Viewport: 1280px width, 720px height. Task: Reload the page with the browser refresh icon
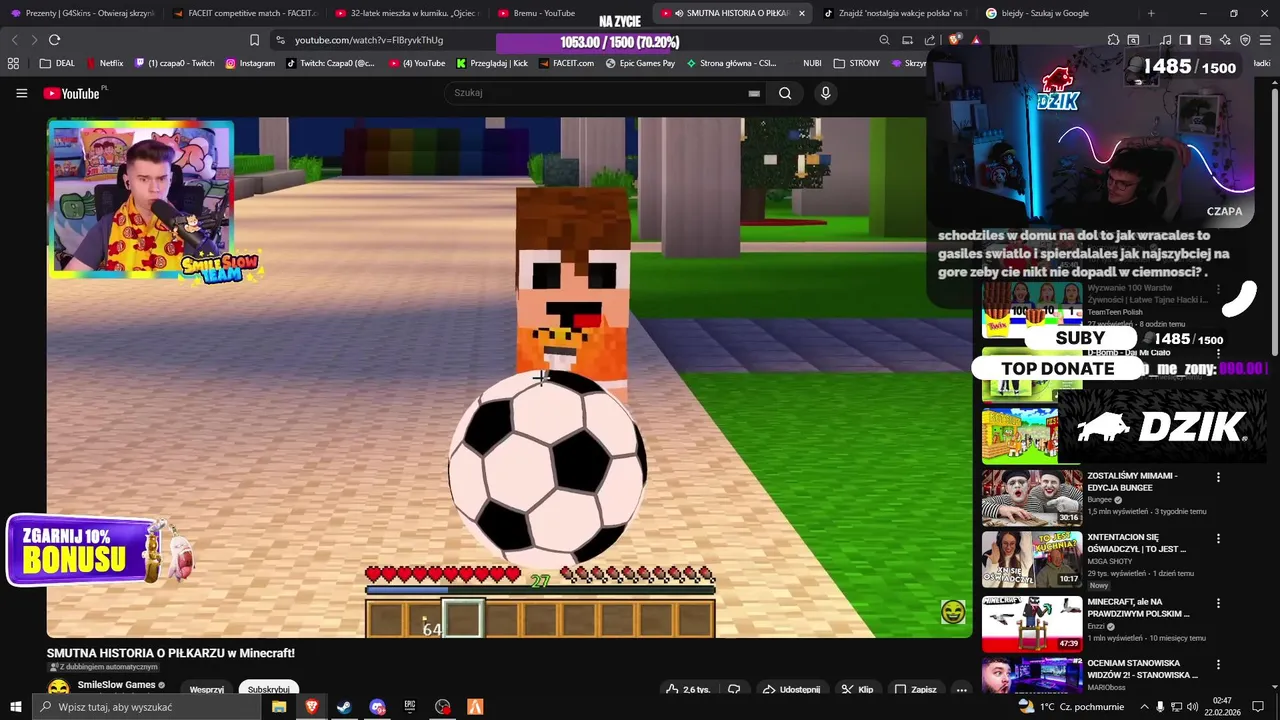click(54, 40)
